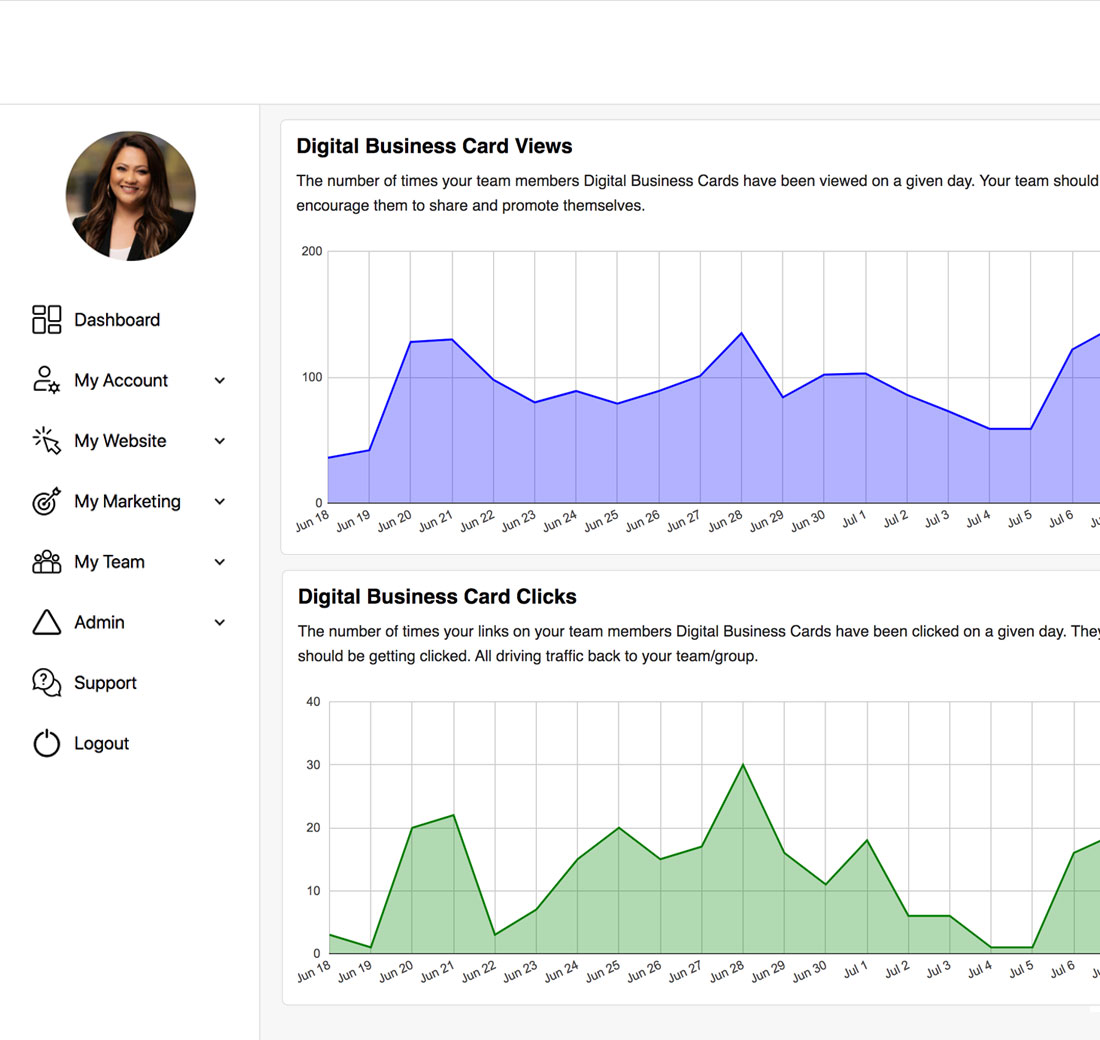Viewport: 1100px width, 1040px height.
Task: Open the Admin menu label
Action: (99, 622)
